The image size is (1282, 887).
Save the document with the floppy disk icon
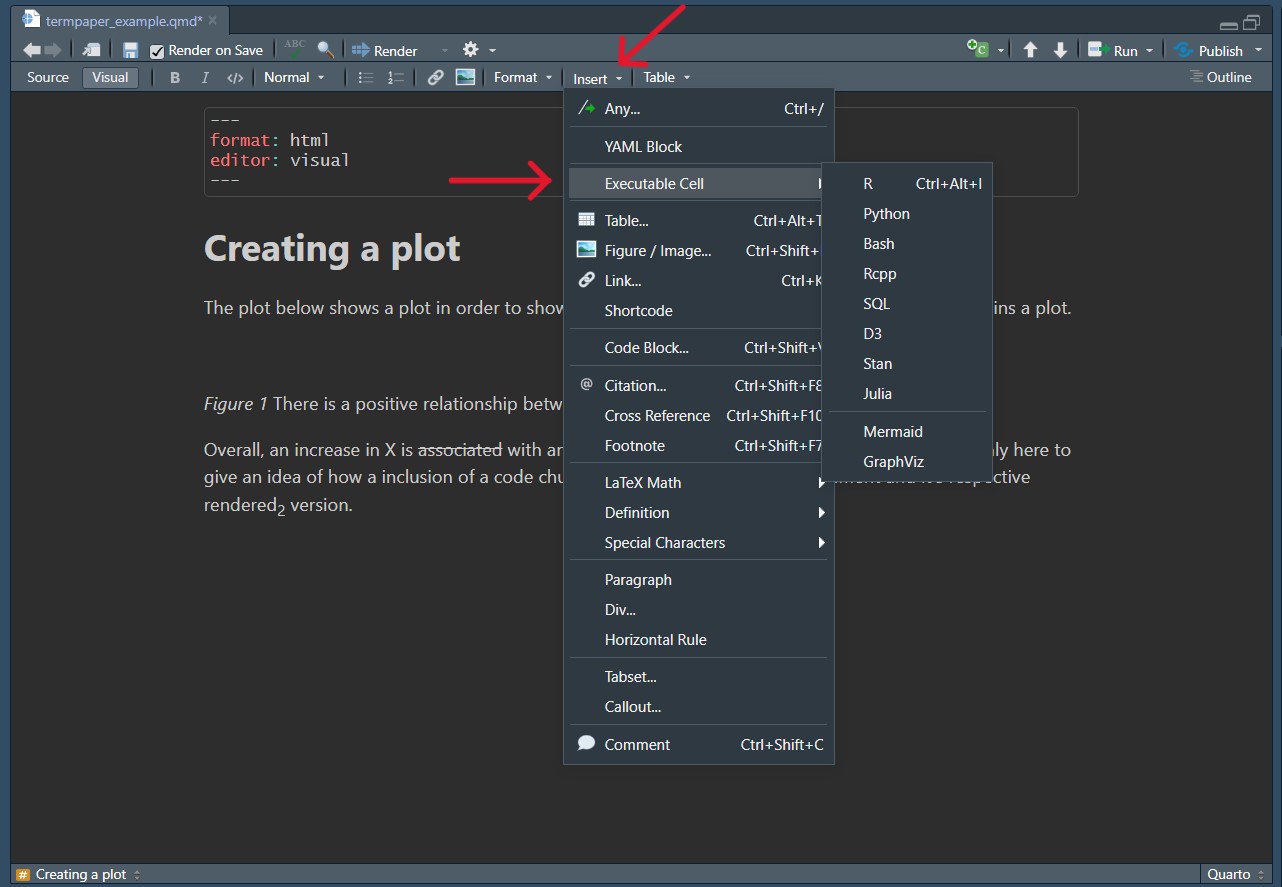coord(130,50)
